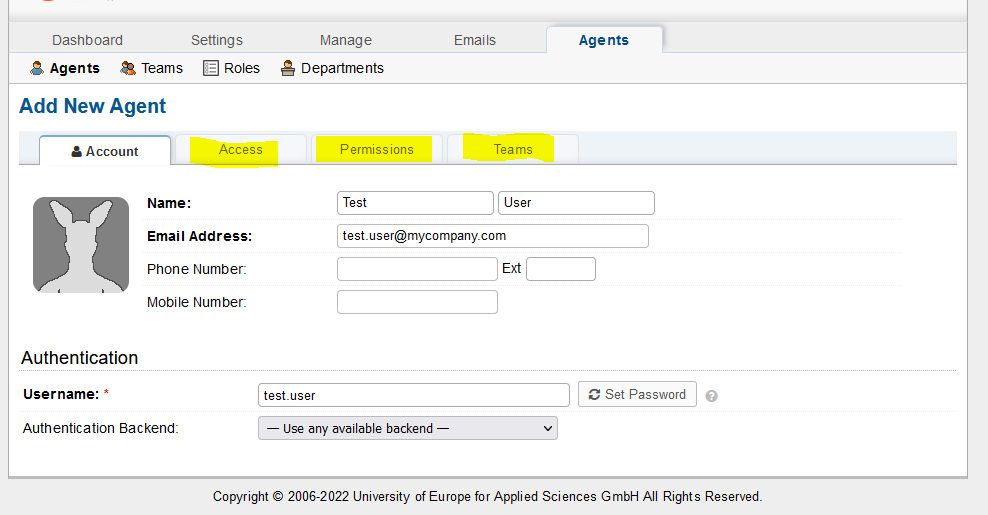Click the Teams group icon
Image resolution: width=988 pixels, height=515 pixels.
tap(128, 68)
